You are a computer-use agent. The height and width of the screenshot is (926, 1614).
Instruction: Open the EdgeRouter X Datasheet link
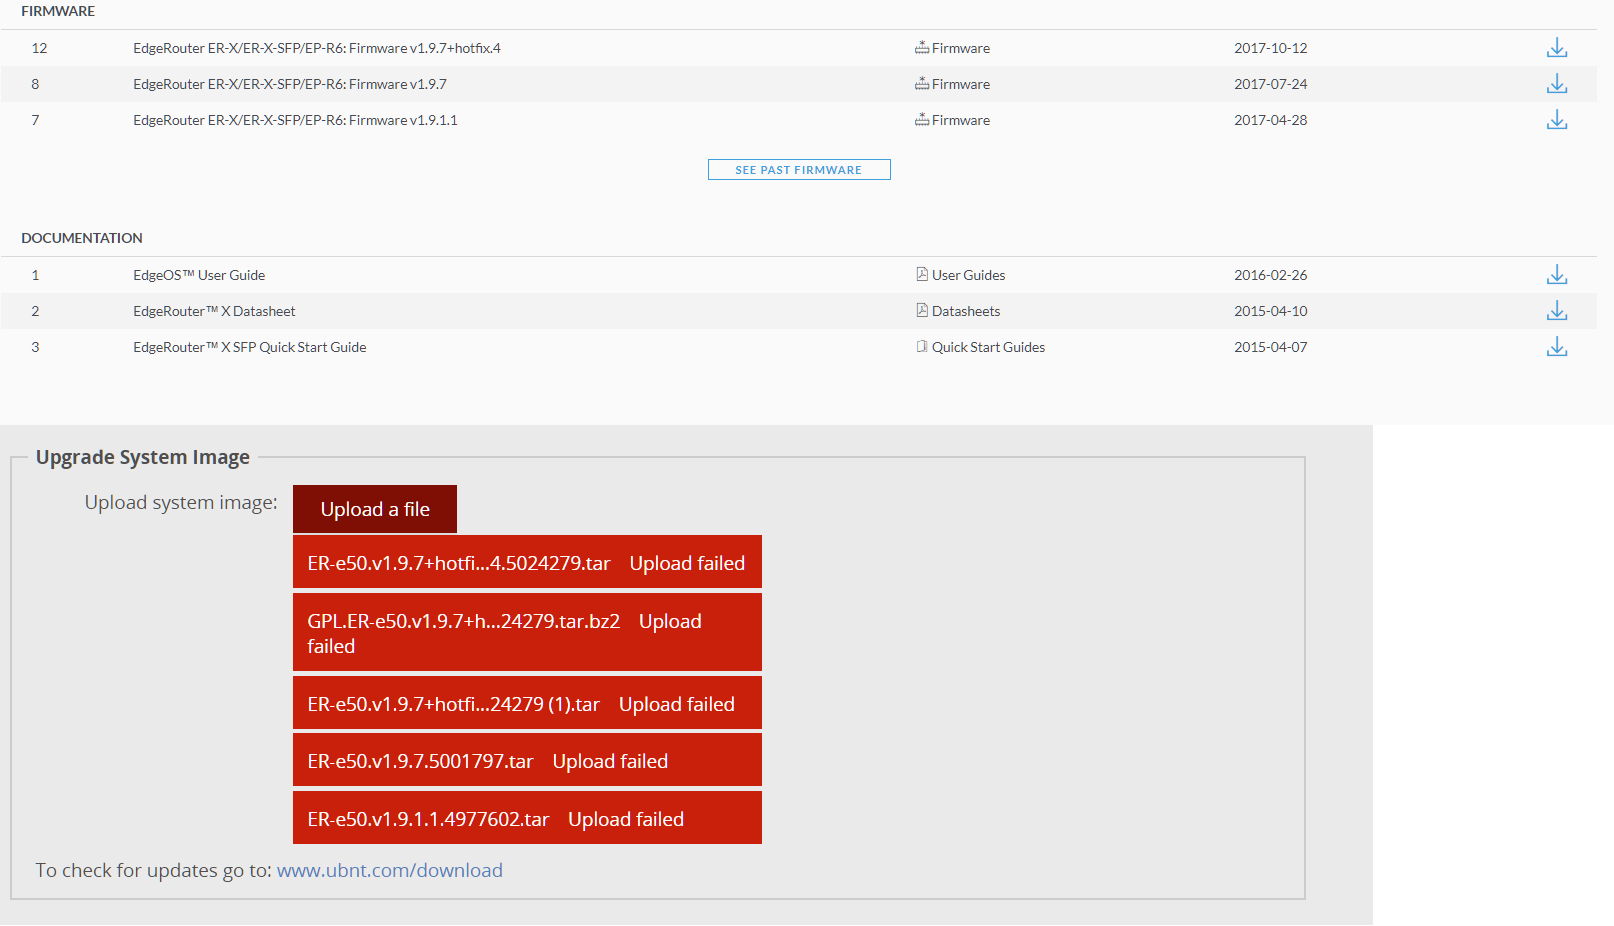pyautogui.click(x=213, y=311)
